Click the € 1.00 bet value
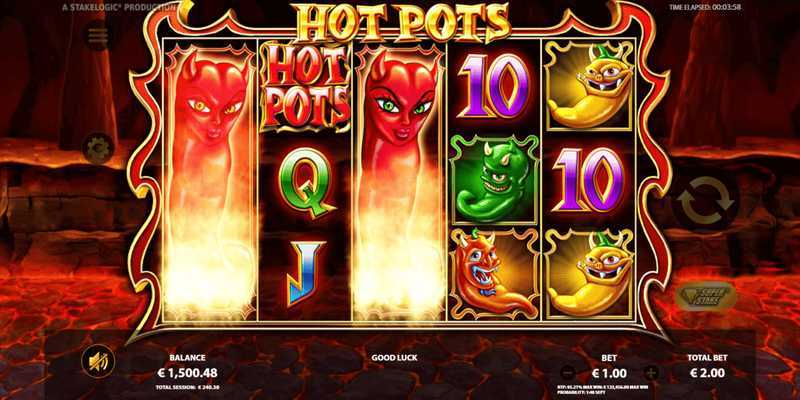This screenshot has height=400, width=800. tap(609, 373)
